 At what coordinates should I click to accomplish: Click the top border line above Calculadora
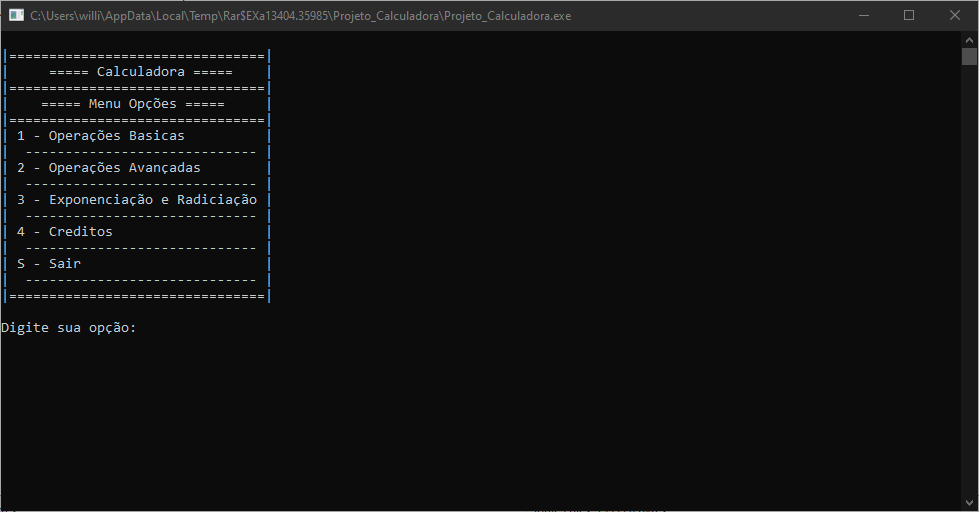[x=137, y=56]
